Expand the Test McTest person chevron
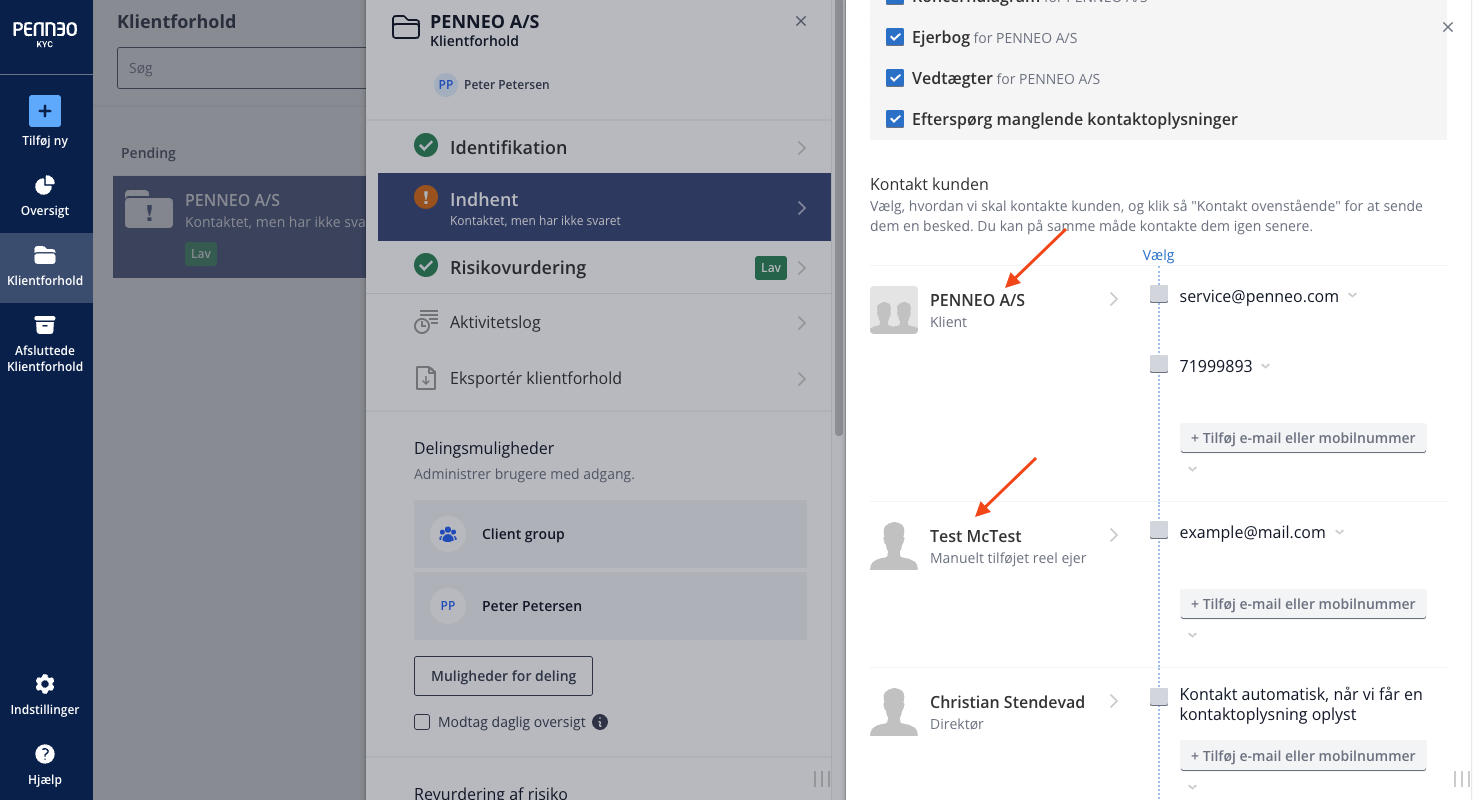Image resolution: width=1473 pixels, height=800 pixels. coord(1114,536)
